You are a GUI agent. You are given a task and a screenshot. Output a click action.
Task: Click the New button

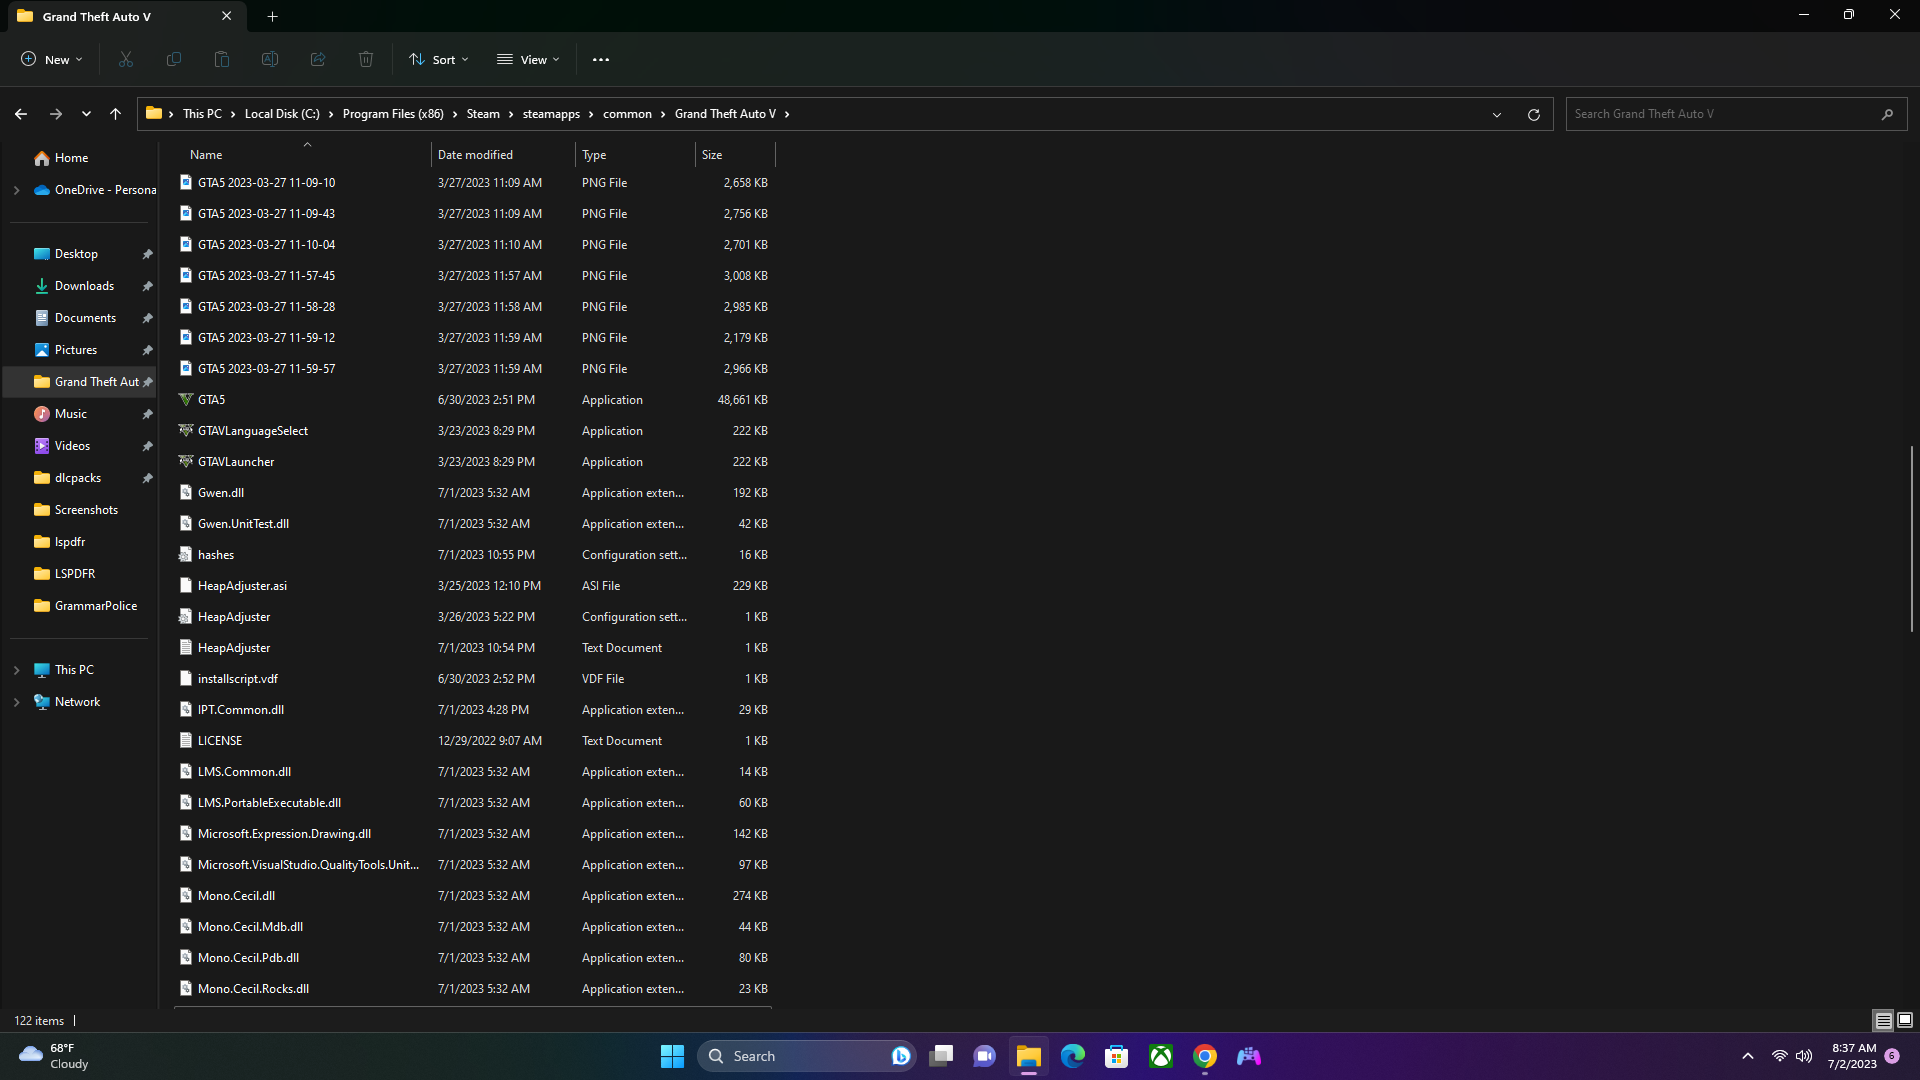[52, 60]
